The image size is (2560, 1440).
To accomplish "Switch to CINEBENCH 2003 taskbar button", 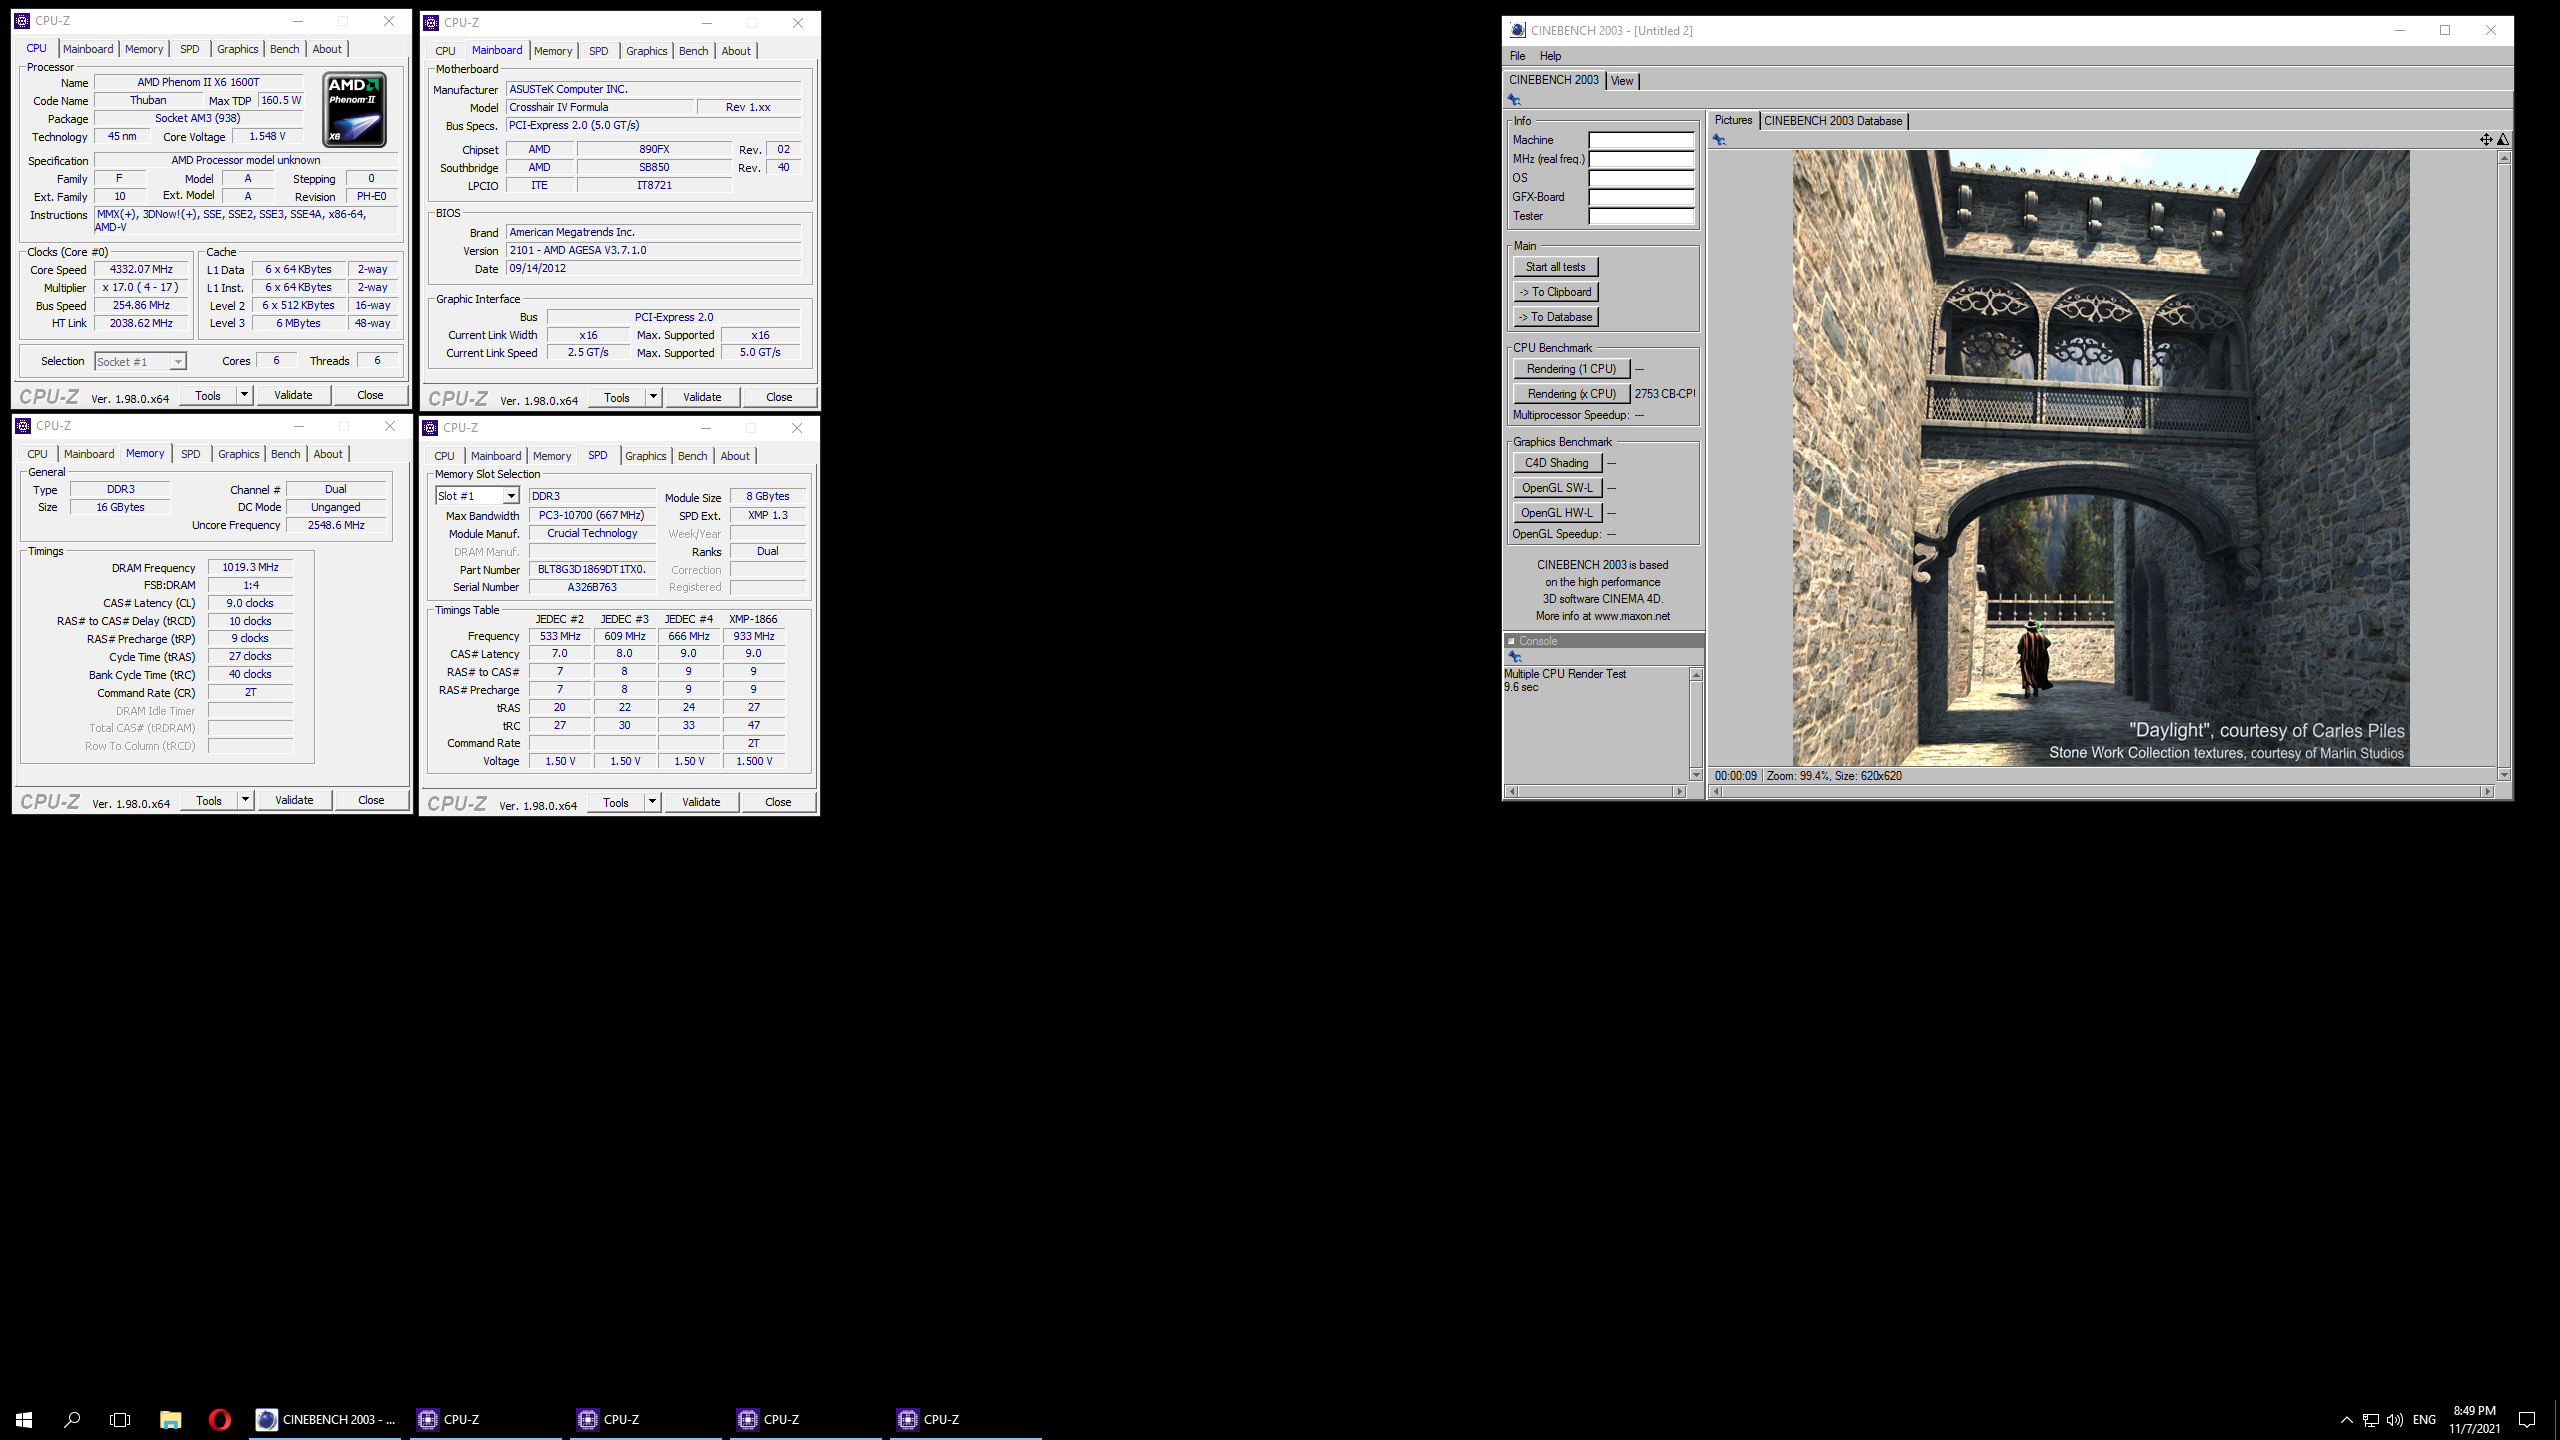I will pyautogui.click(x=327, y=1419).
